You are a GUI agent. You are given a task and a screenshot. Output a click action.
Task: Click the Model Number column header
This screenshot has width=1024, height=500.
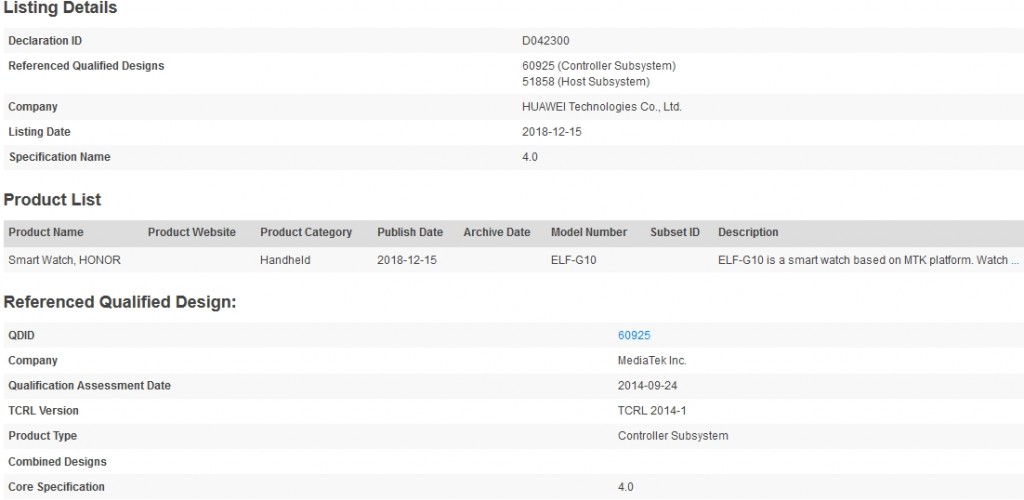coord(589,232)
